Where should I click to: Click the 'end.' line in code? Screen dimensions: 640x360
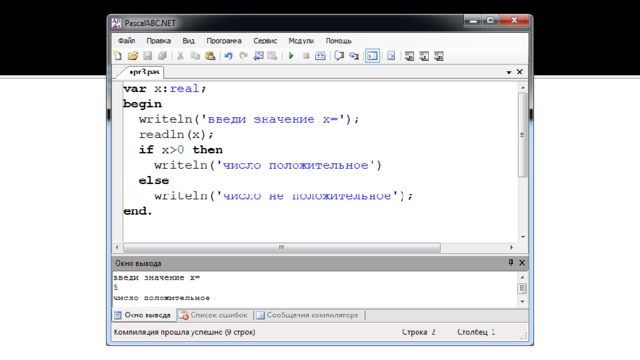138,211
